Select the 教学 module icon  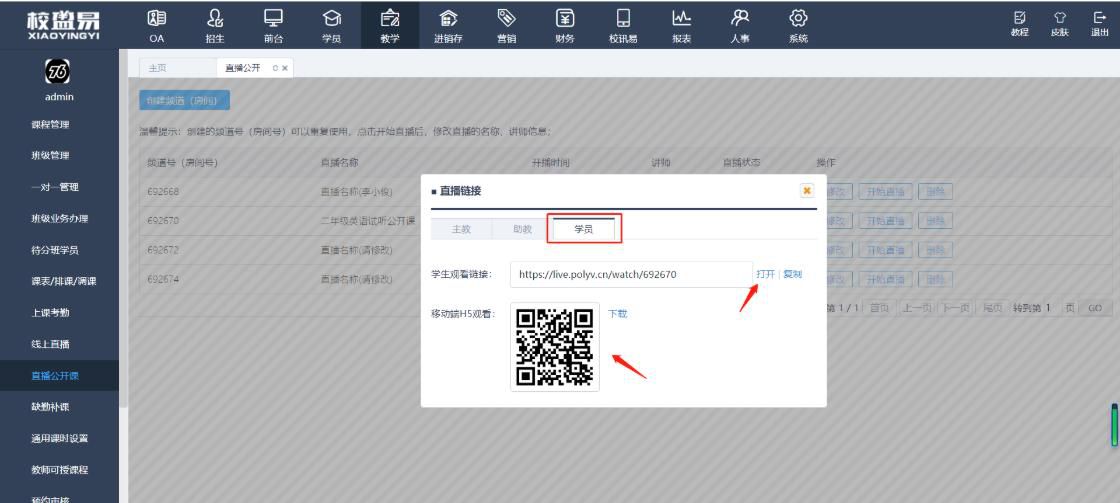[390, 25]
